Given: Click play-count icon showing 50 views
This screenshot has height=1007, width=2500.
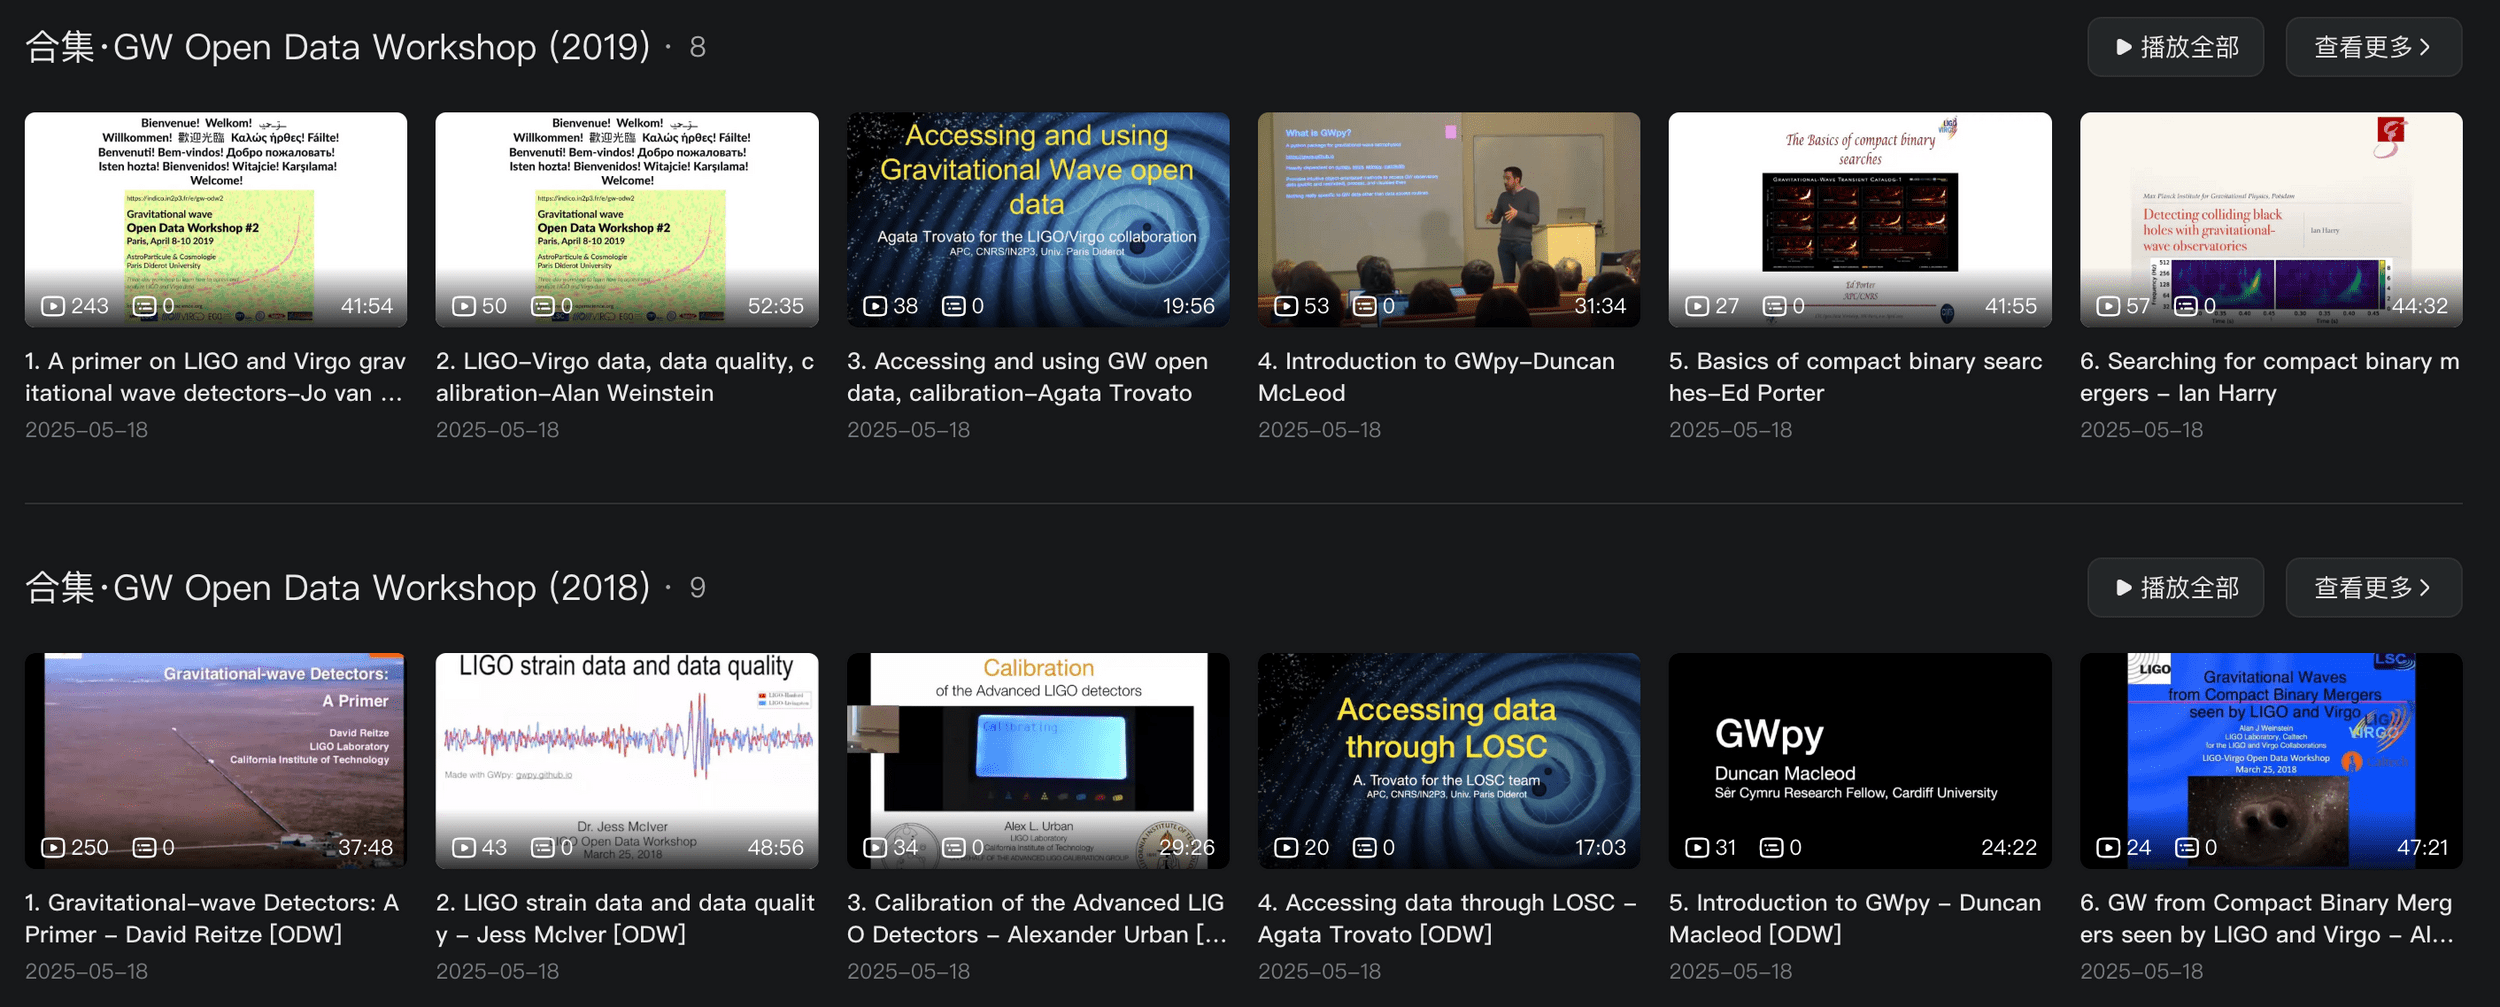Looking at the screenshot, I should (x=464, y=306).
